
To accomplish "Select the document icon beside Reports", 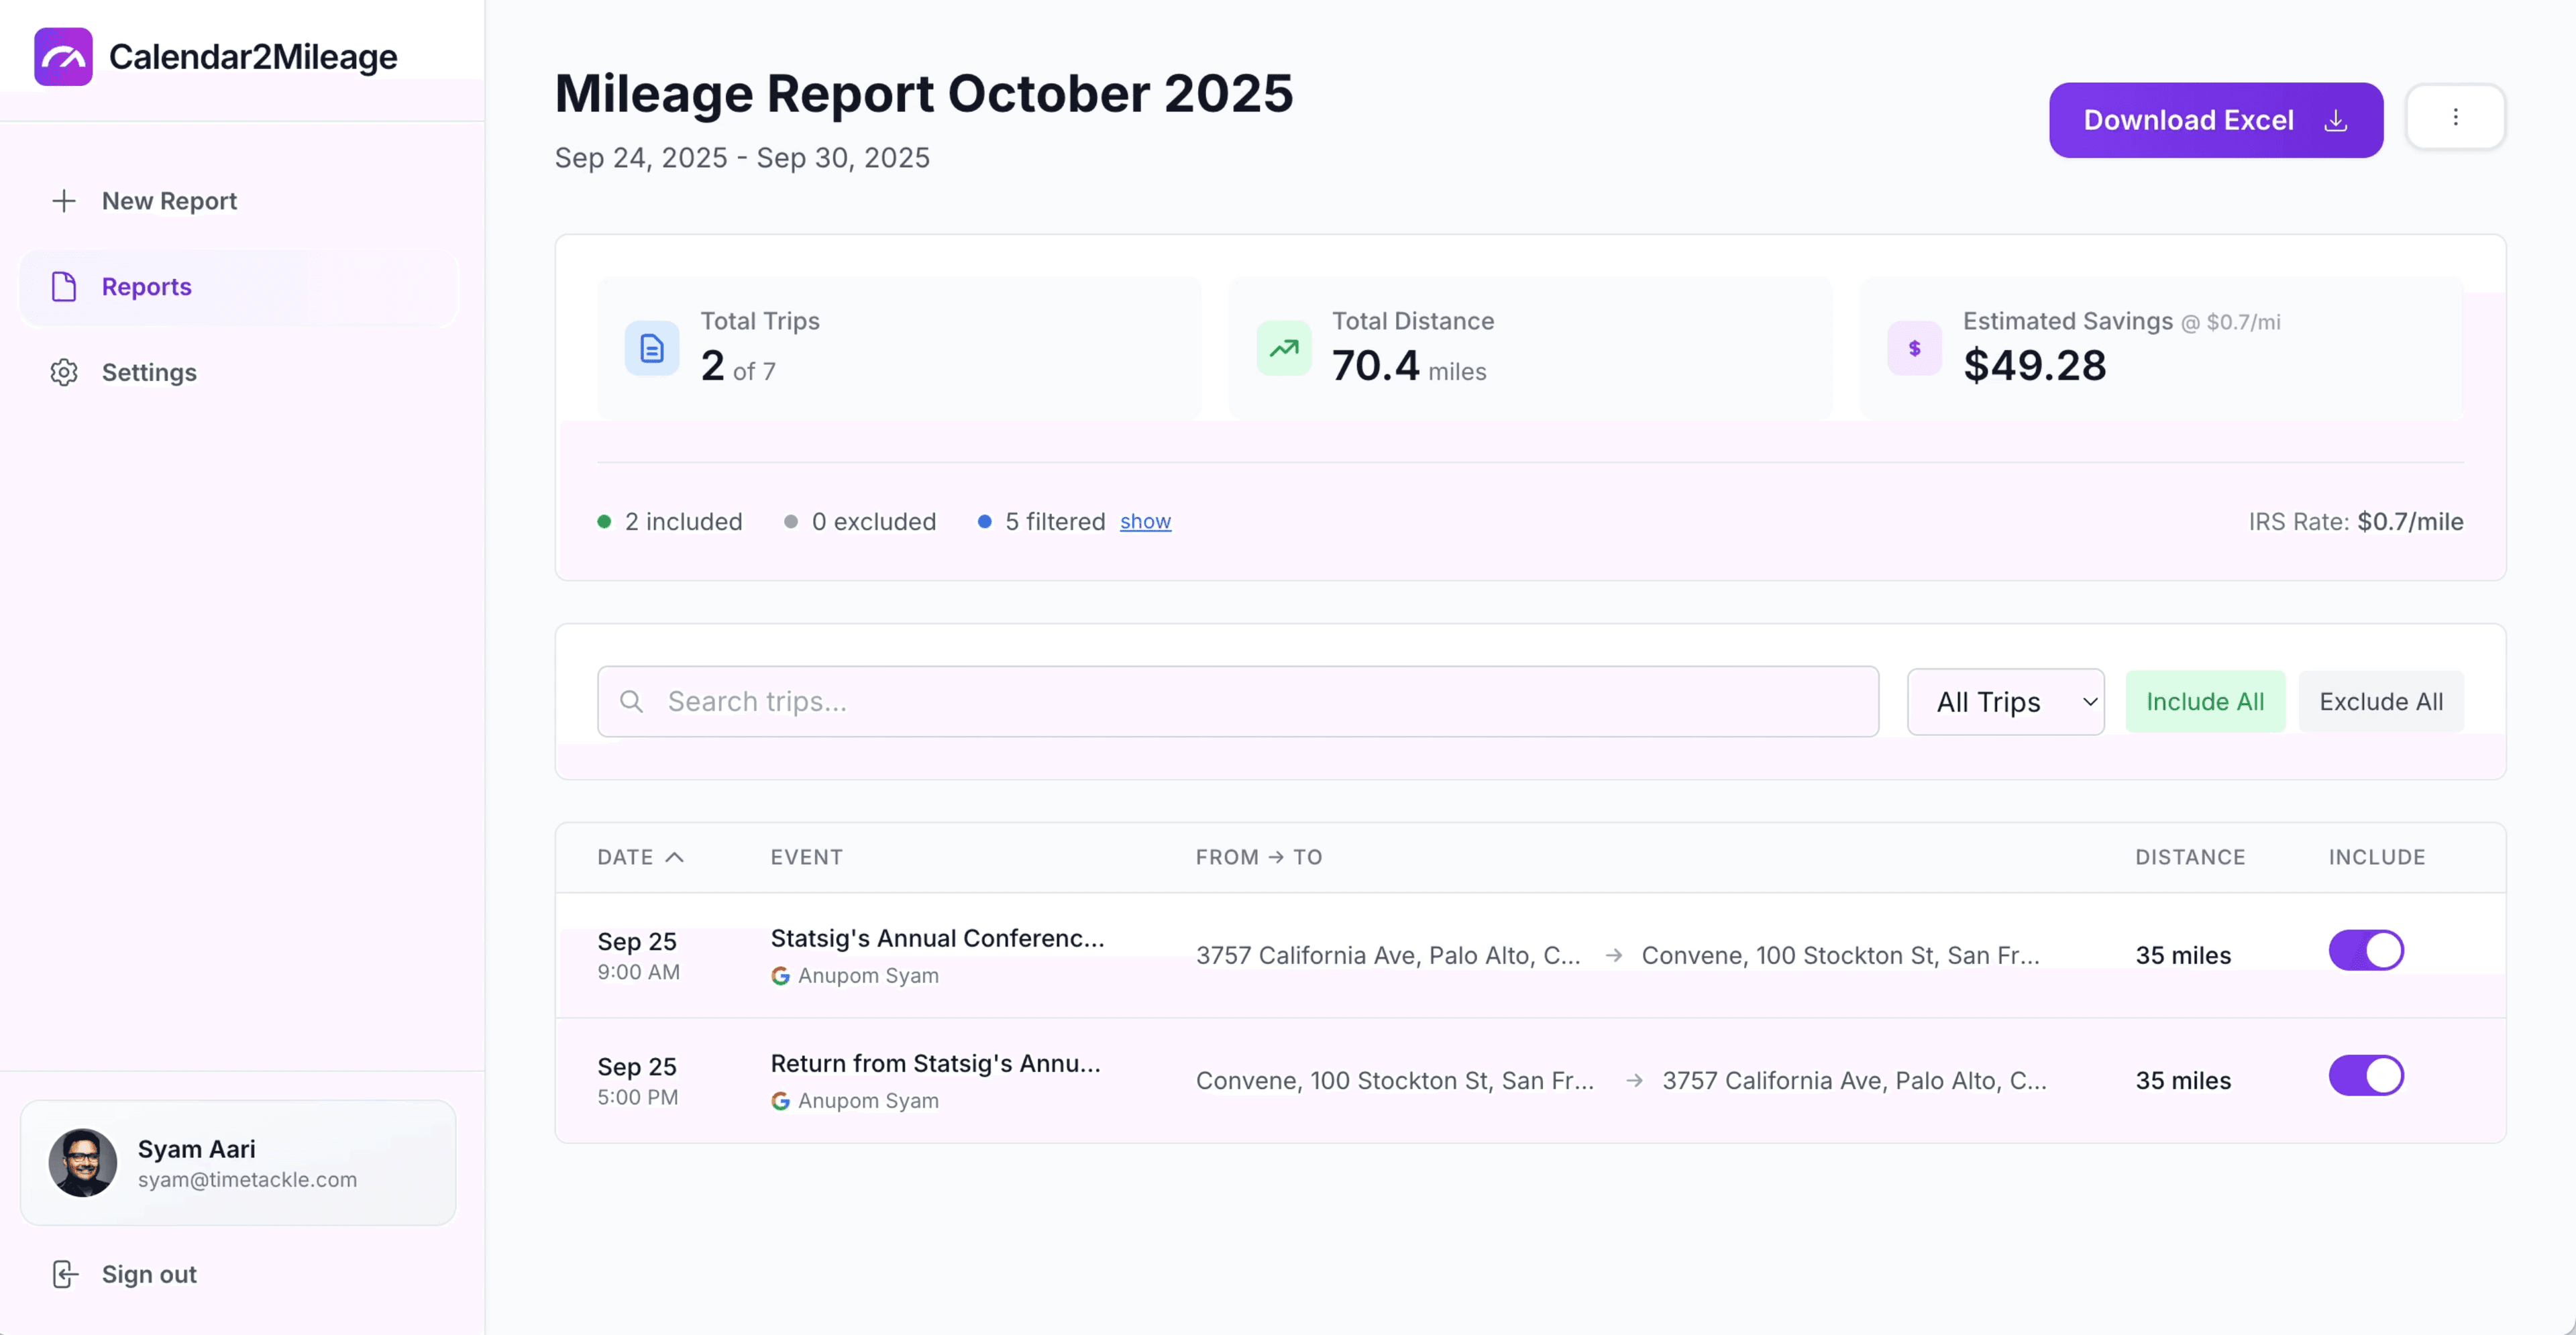I will click(x=64, y=287).
